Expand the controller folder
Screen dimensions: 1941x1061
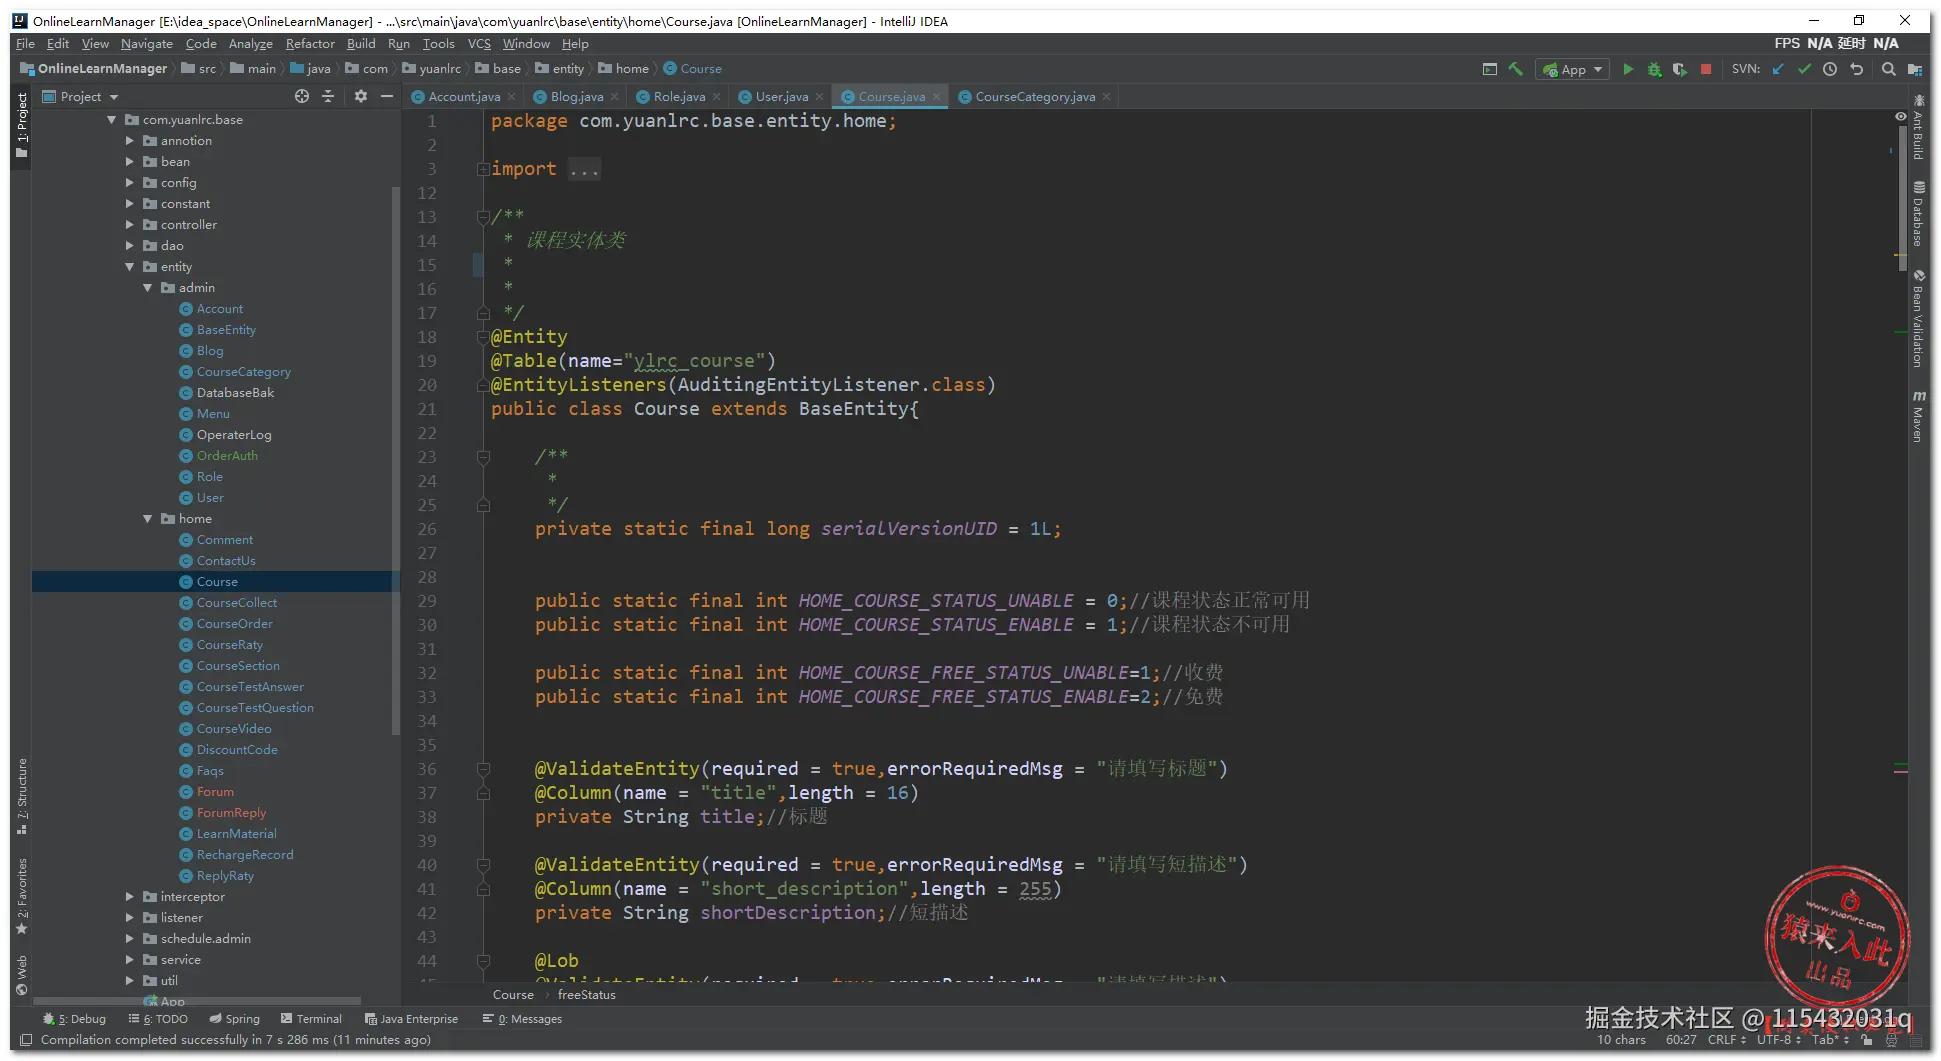point(130,225)
